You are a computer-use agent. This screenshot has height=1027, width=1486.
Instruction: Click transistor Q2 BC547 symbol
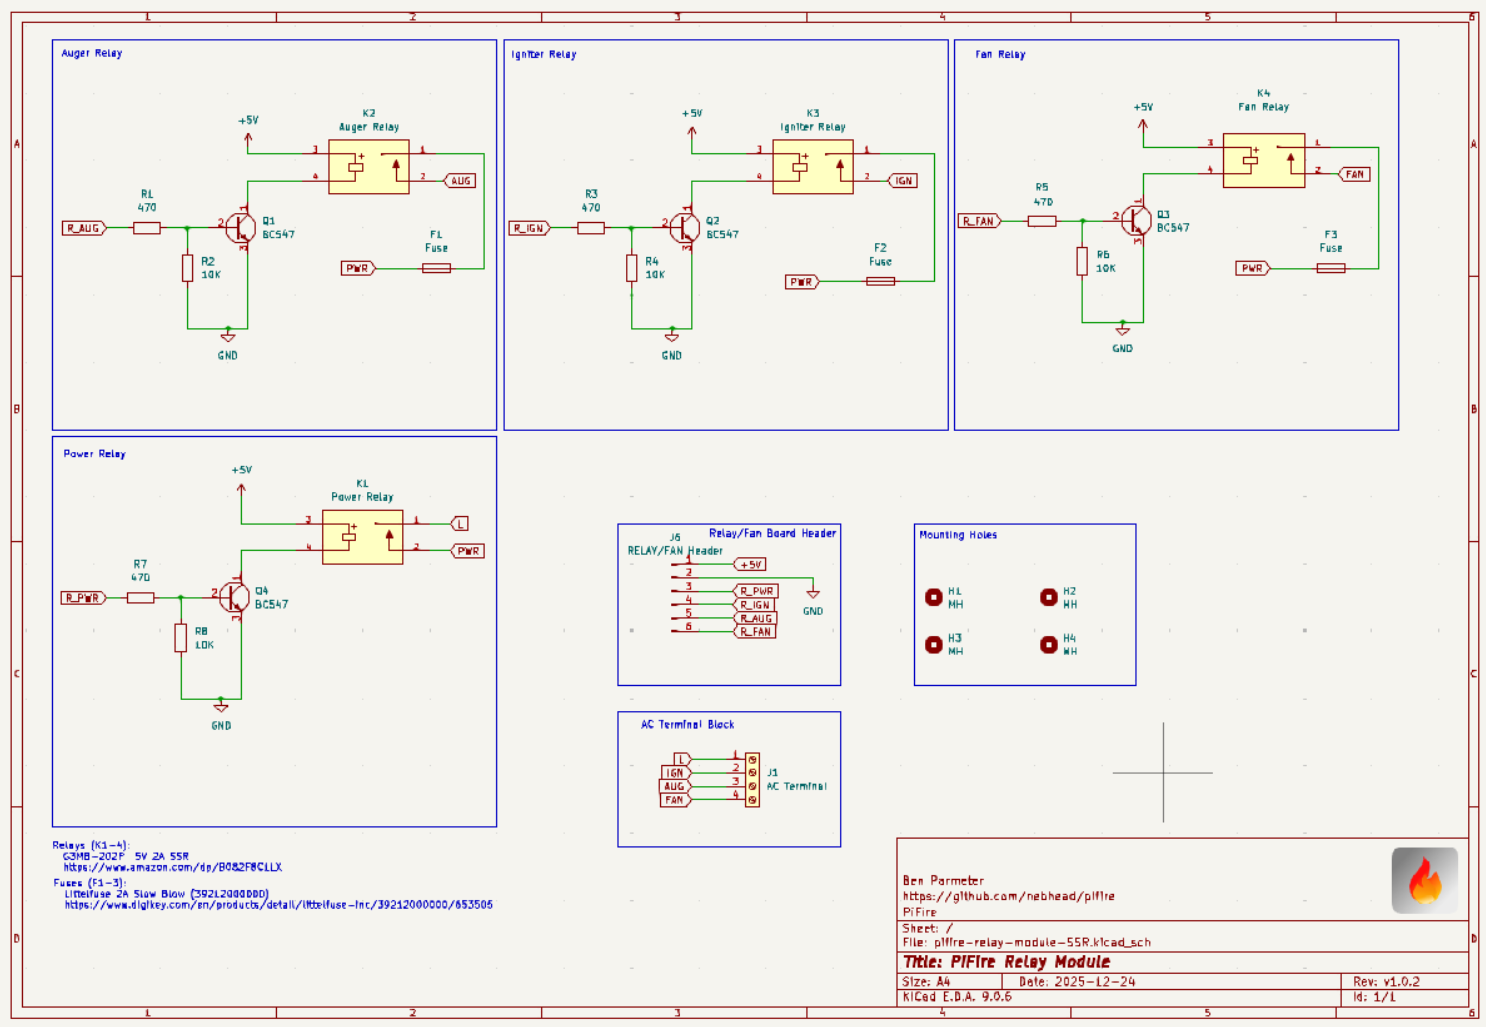tap(684, 228)
